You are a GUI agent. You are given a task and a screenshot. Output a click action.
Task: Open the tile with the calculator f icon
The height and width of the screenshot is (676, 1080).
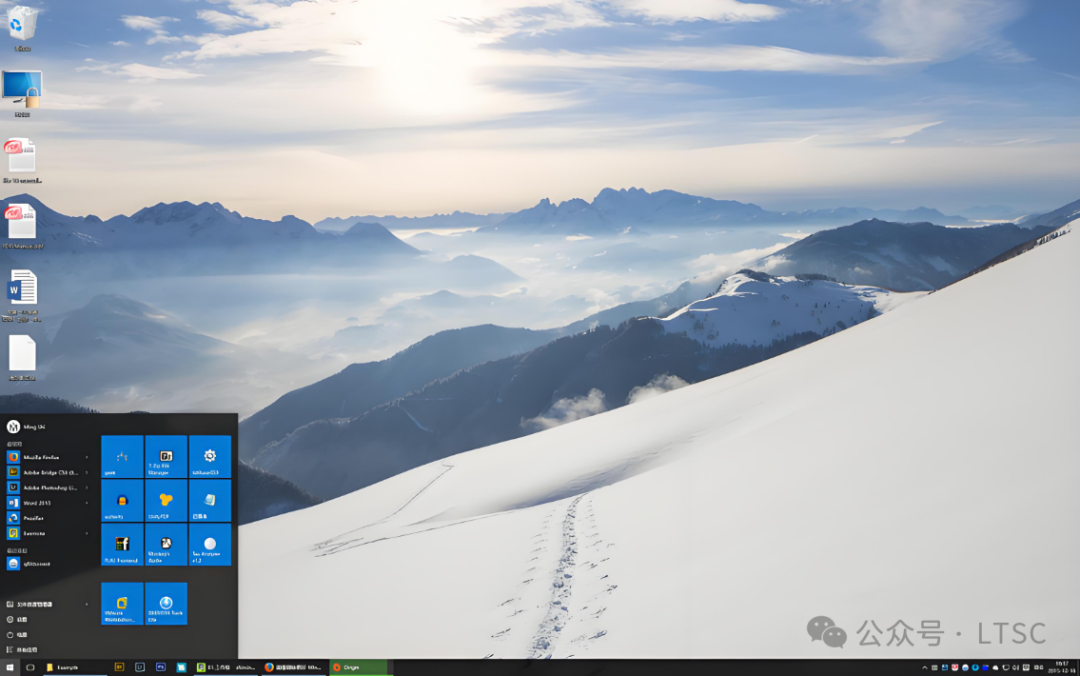pyautogui.click(x=122, y=544)
